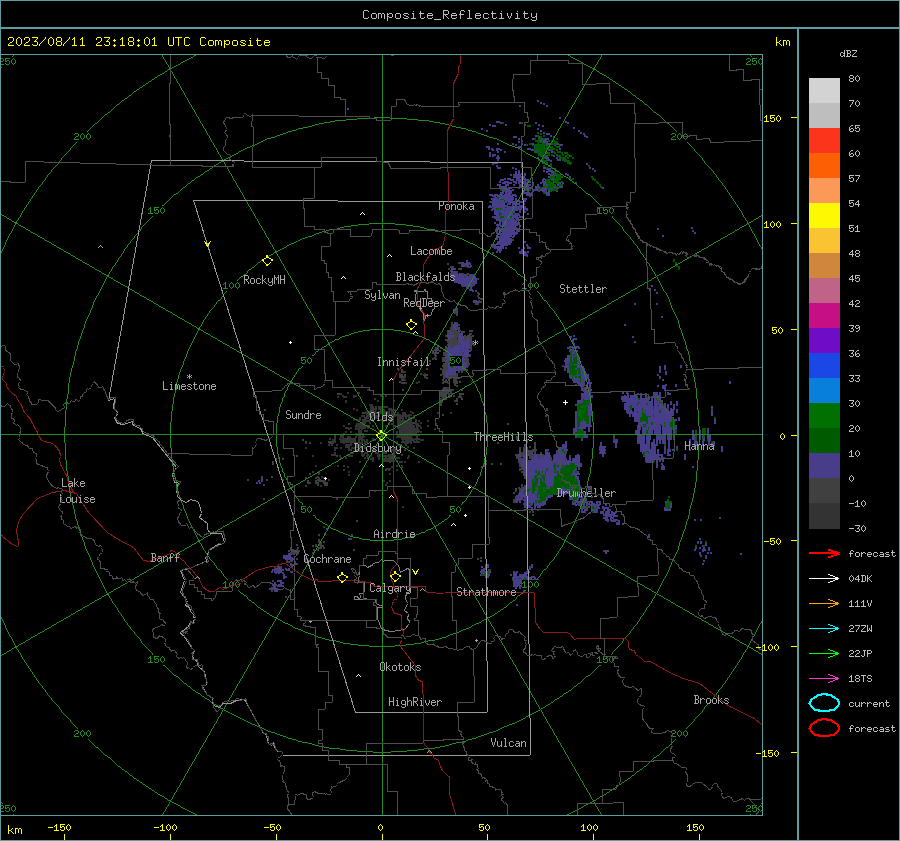900x841 pixels.
Task: Pick the magenta 42–39 dBZ swatch
Action: tap(824, 316)
